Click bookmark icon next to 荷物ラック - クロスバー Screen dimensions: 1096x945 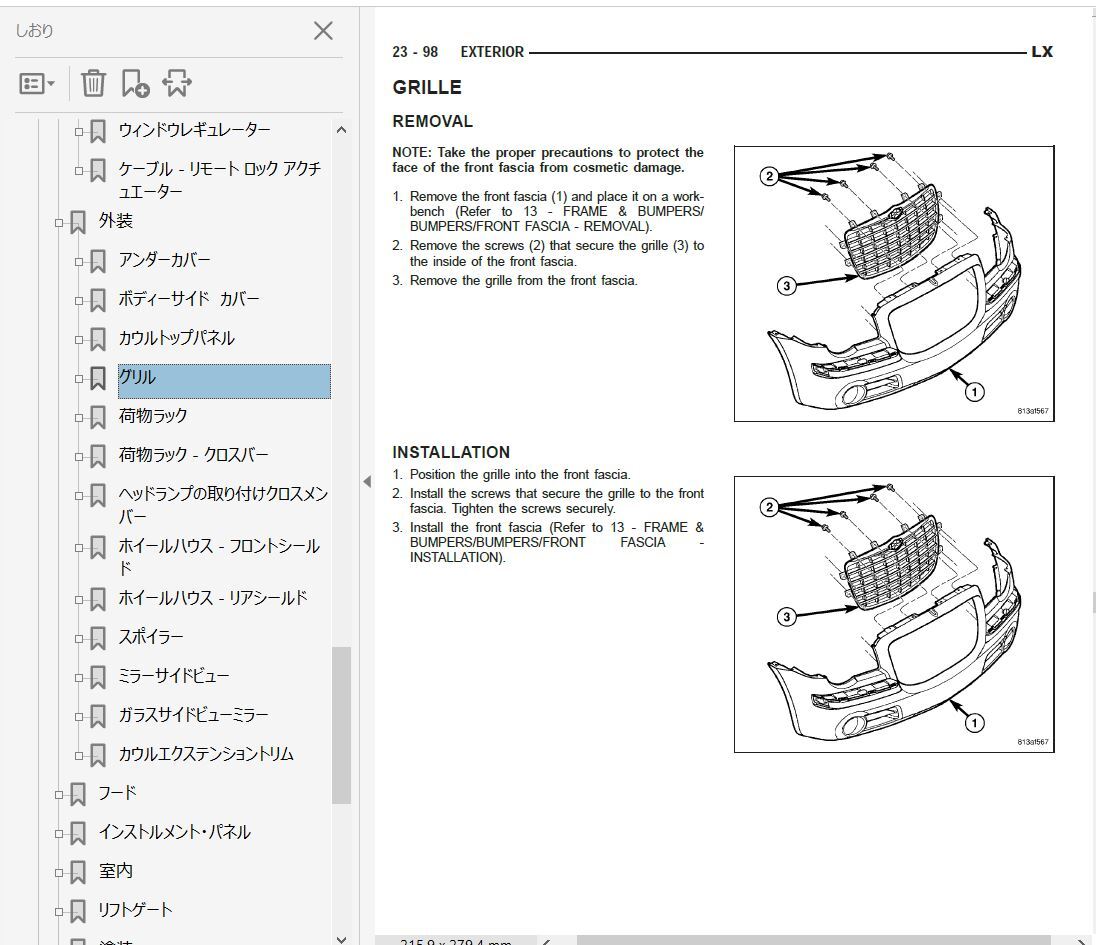coord(98,456)
